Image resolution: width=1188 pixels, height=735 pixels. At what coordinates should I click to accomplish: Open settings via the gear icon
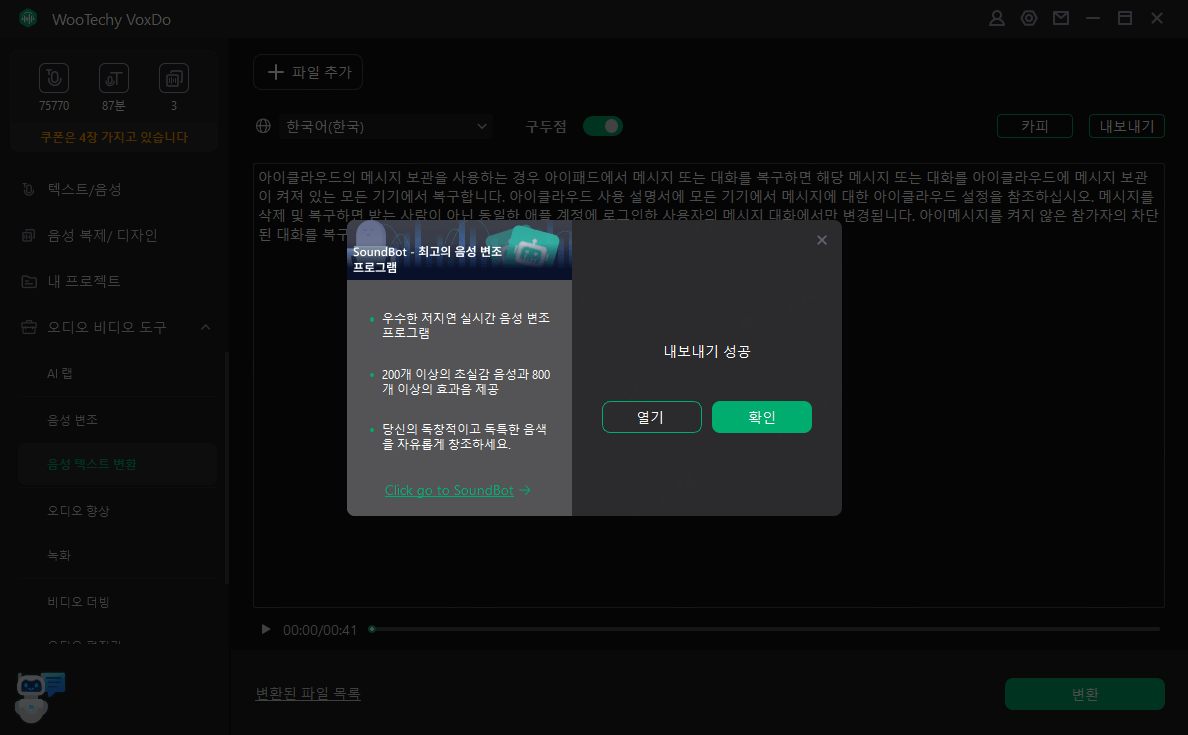[1028, 17]
